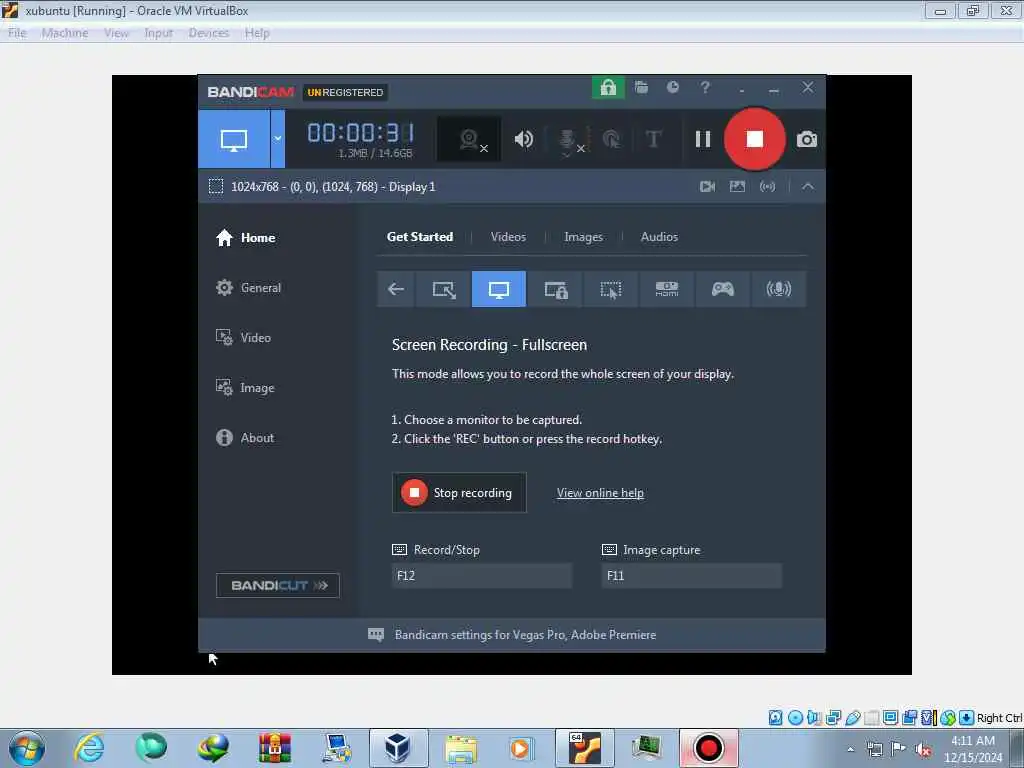Show hidden tray icons arrow
Viewport: 1024px width, 768px height.
850,749
